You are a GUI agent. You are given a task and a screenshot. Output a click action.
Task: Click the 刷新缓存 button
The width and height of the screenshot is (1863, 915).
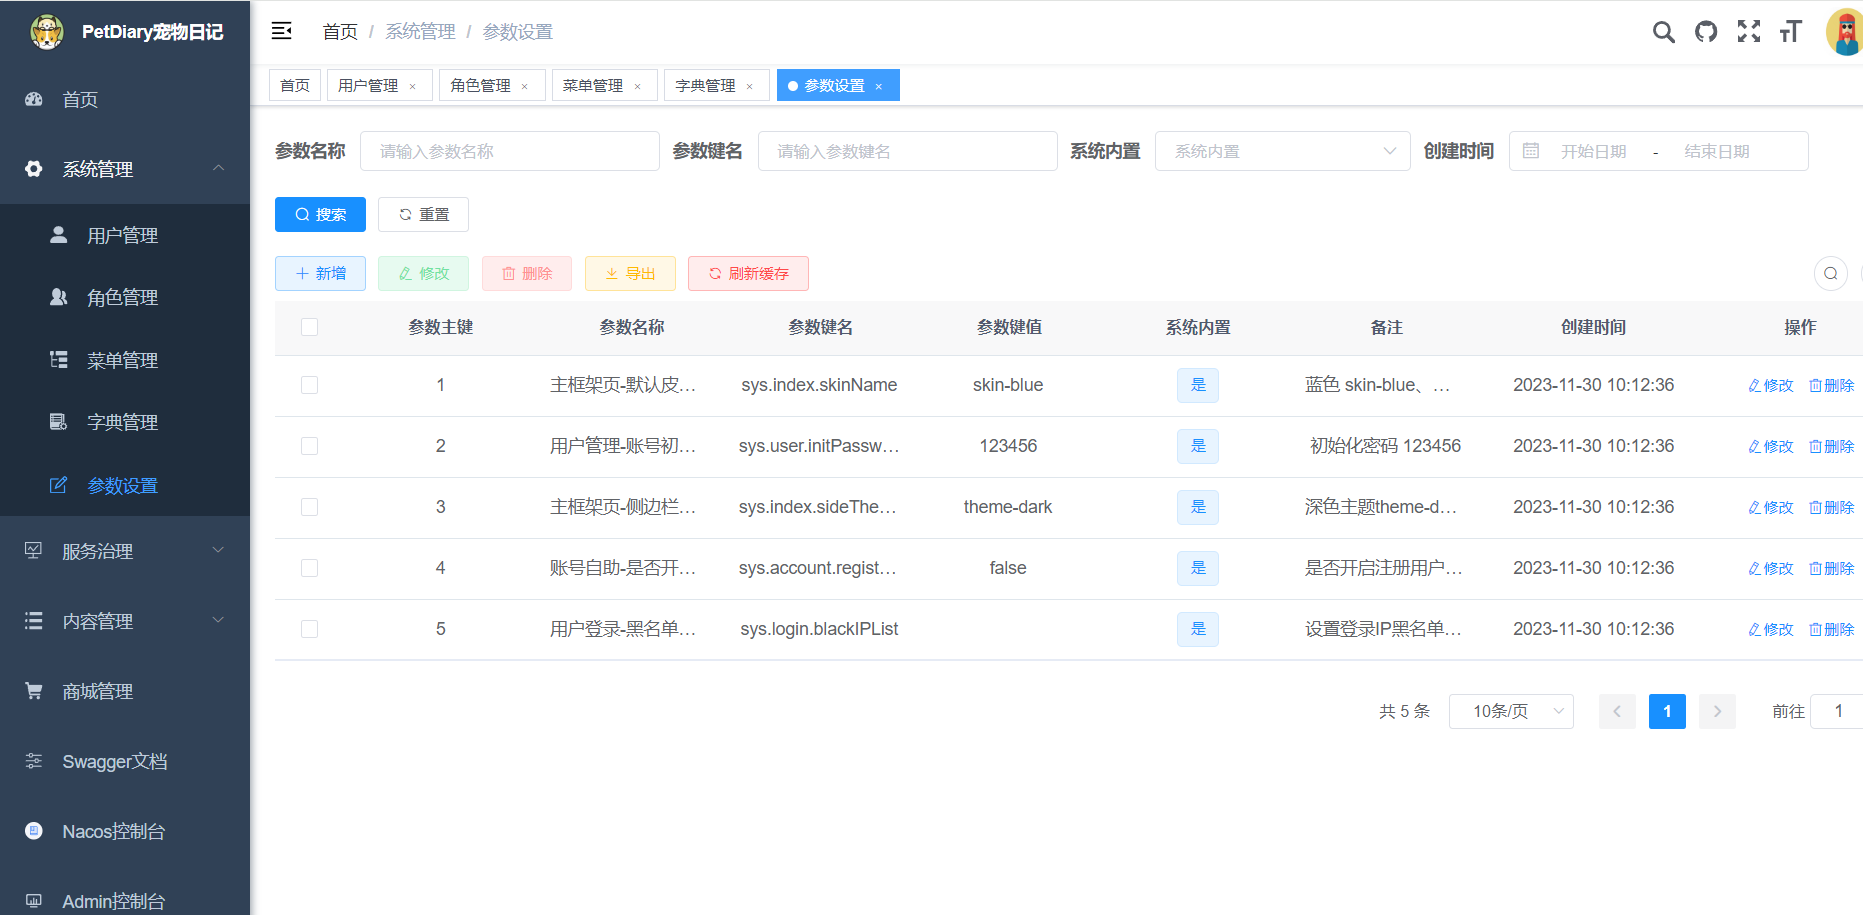[748, 273]
